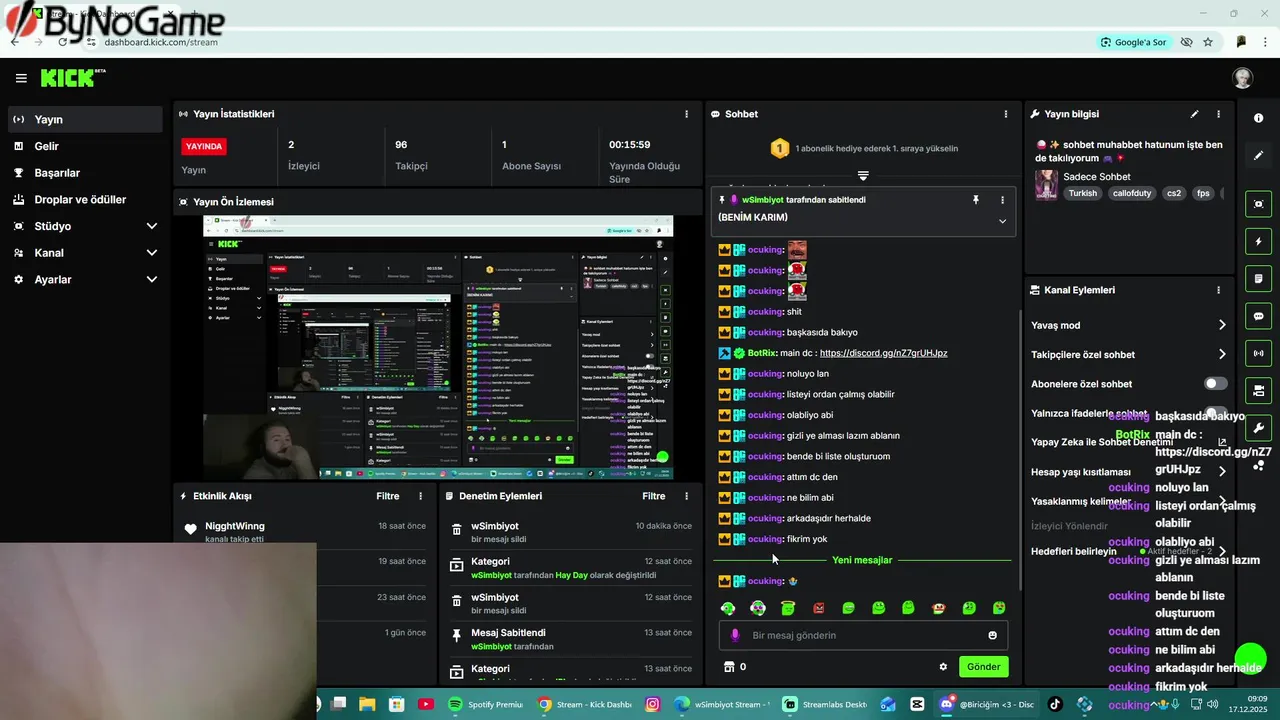
Task: Open Yavaş mod options chevron
Action: (x=1222, y=325)
